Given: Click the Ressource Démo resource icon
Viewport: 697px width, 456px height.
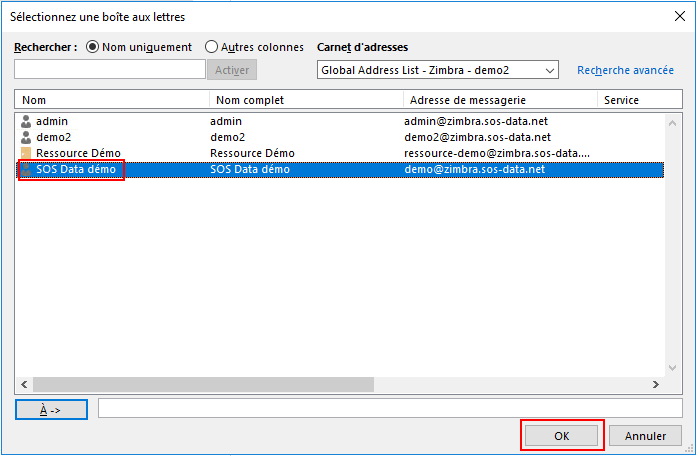Looking at the screenshot, I should pyautogui.click(x=27, y=153).
